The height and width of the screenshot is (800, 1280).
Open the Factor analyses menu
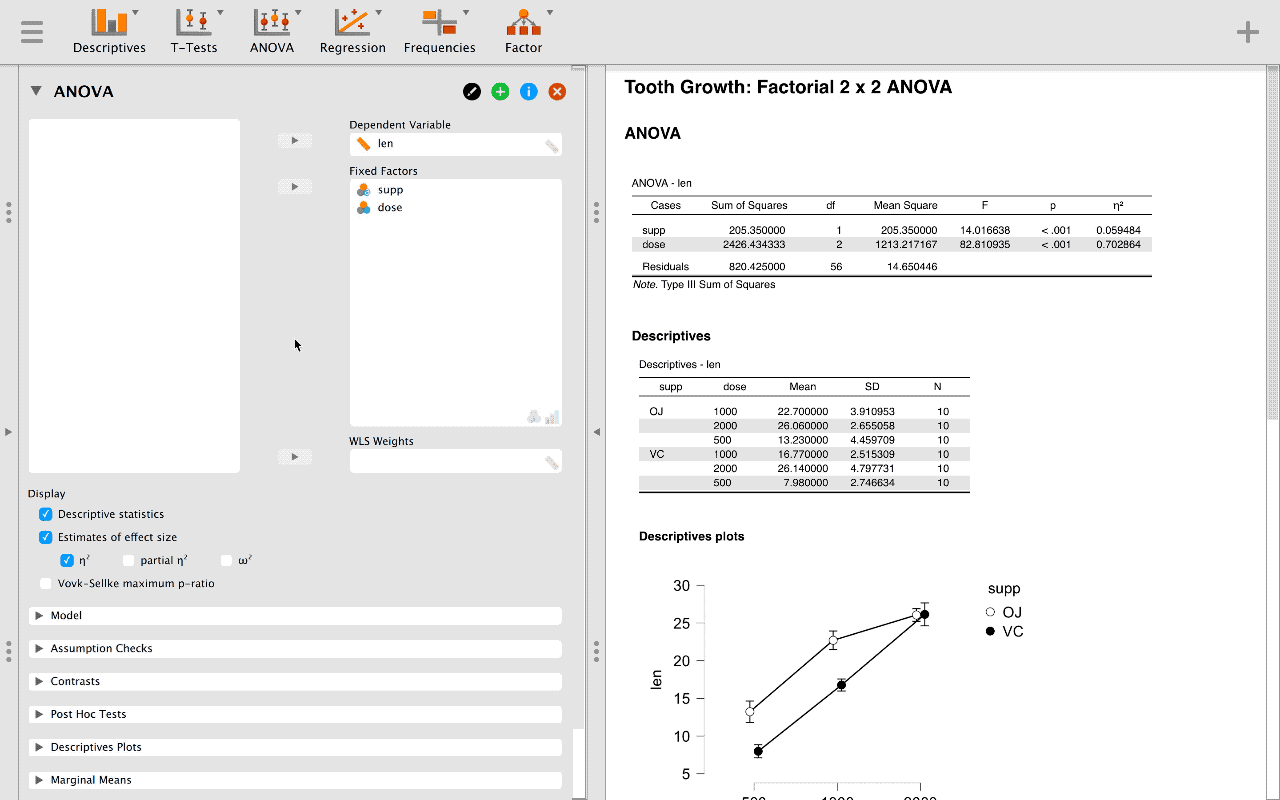(524, 31)
